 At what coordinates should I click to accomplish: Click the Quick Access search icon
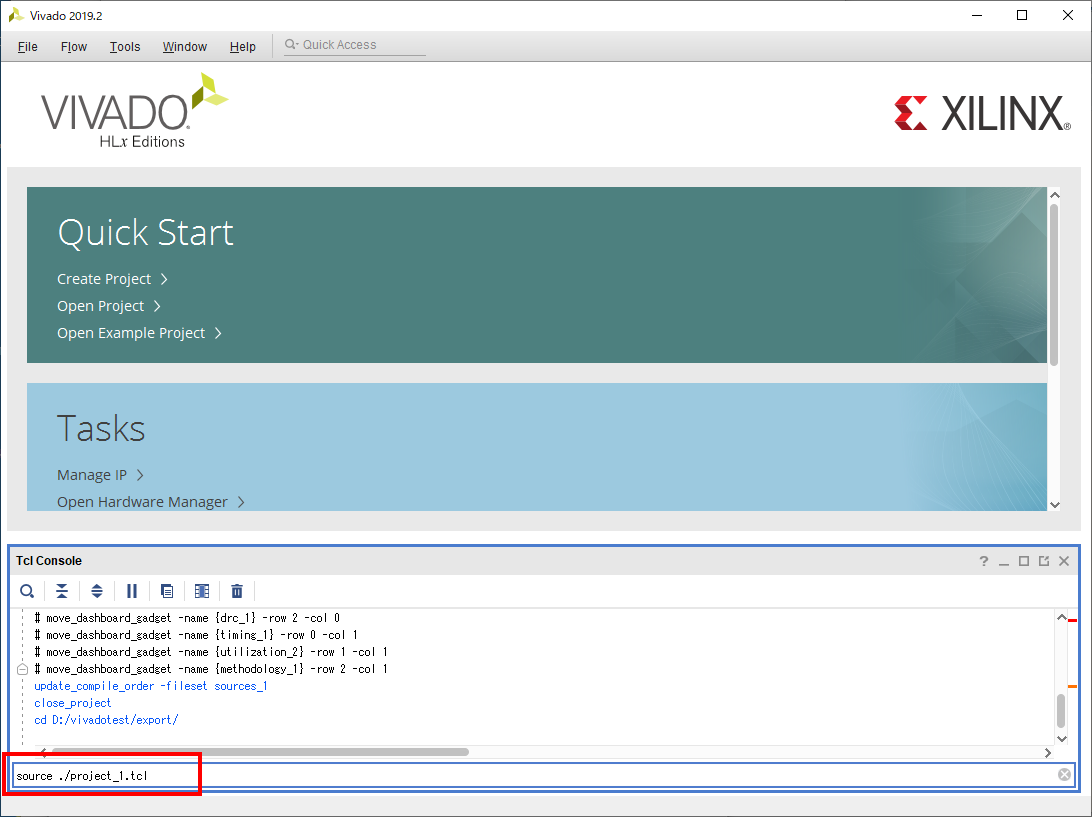tap(291, 45)
